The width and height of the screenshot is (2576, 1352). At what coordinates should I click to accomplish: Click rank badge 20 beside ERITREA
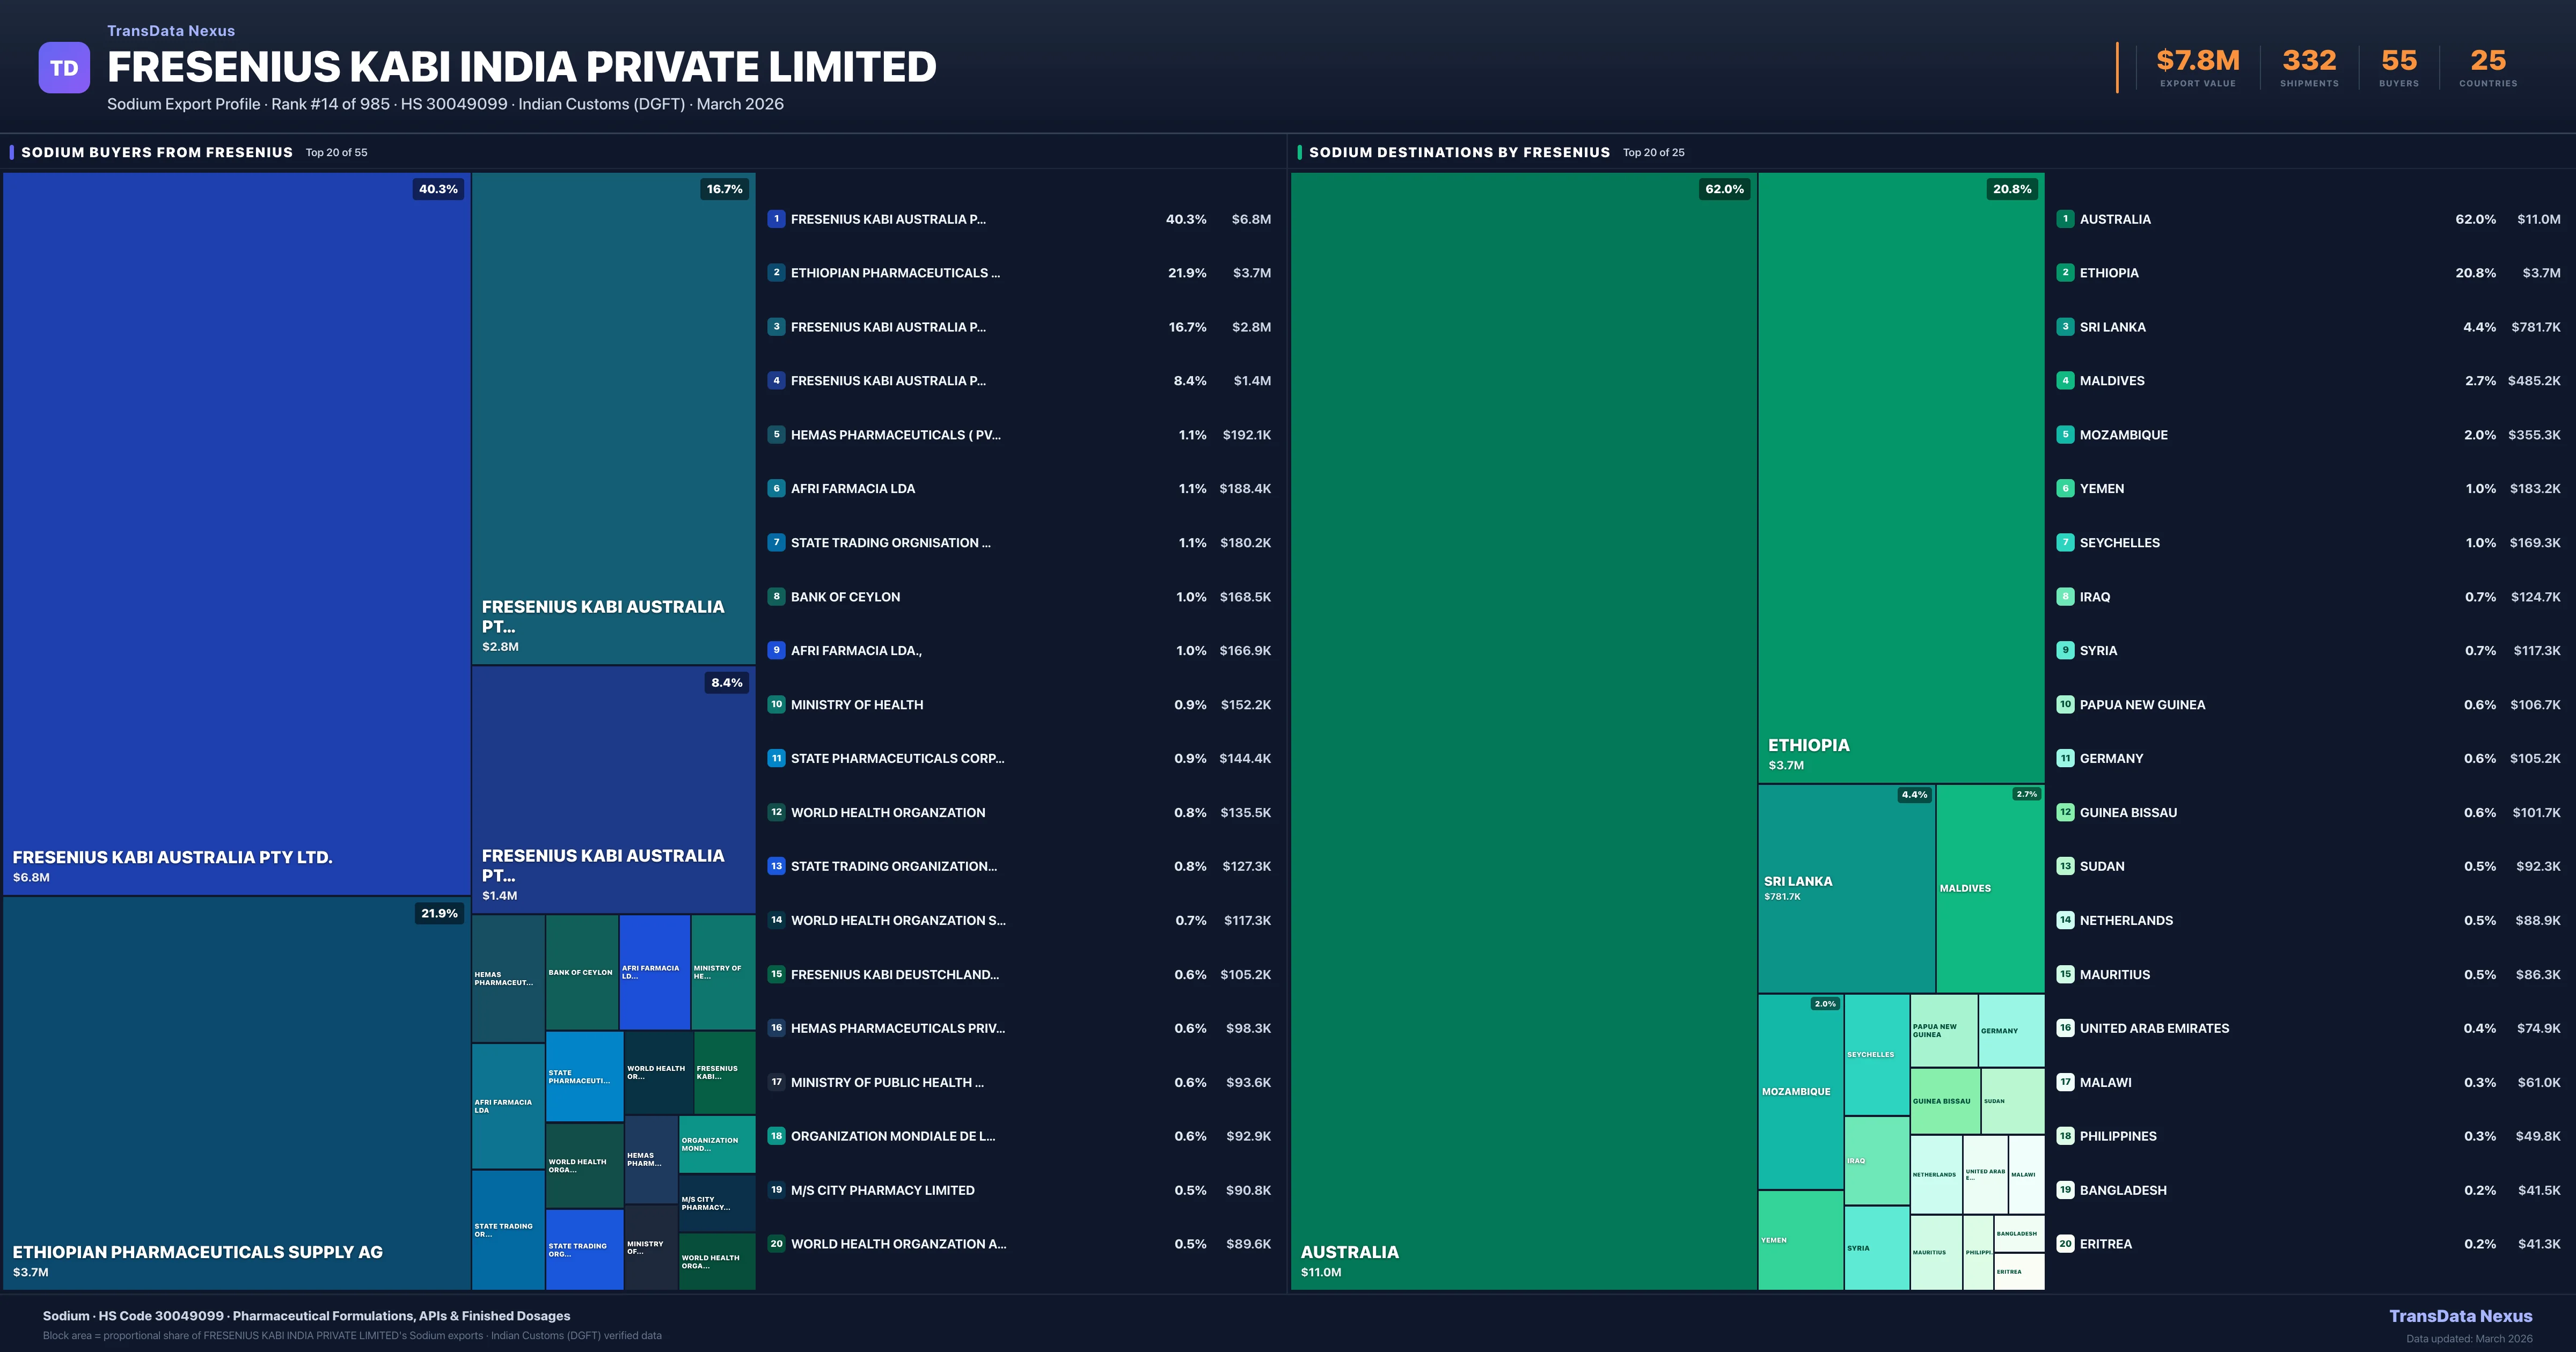[2066, 1243]
